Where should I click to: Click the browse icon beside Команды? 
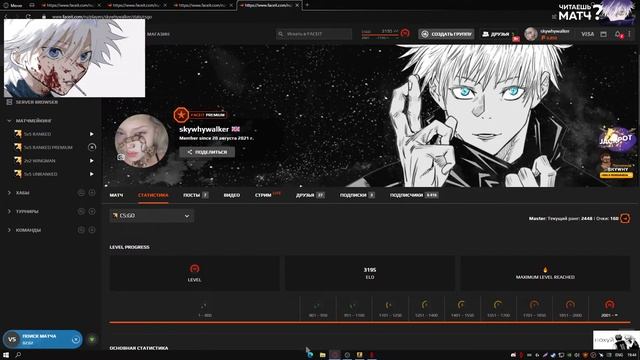[81, 230]
